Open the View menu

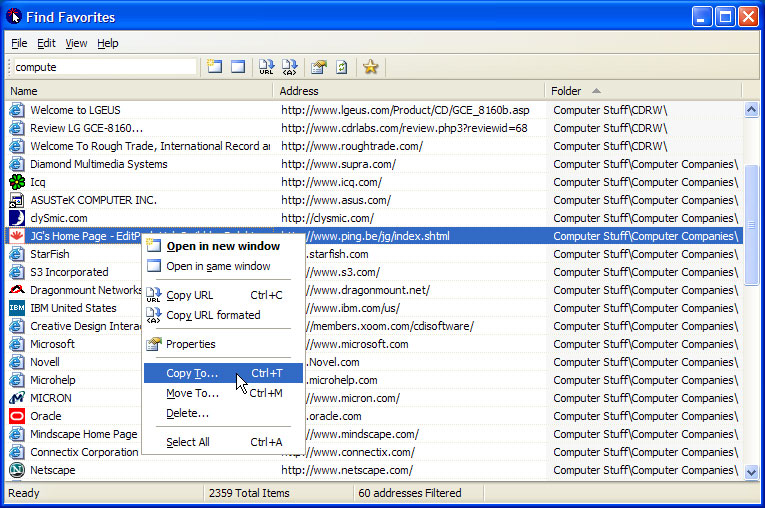pyautogui.click(x=76, y=43)
